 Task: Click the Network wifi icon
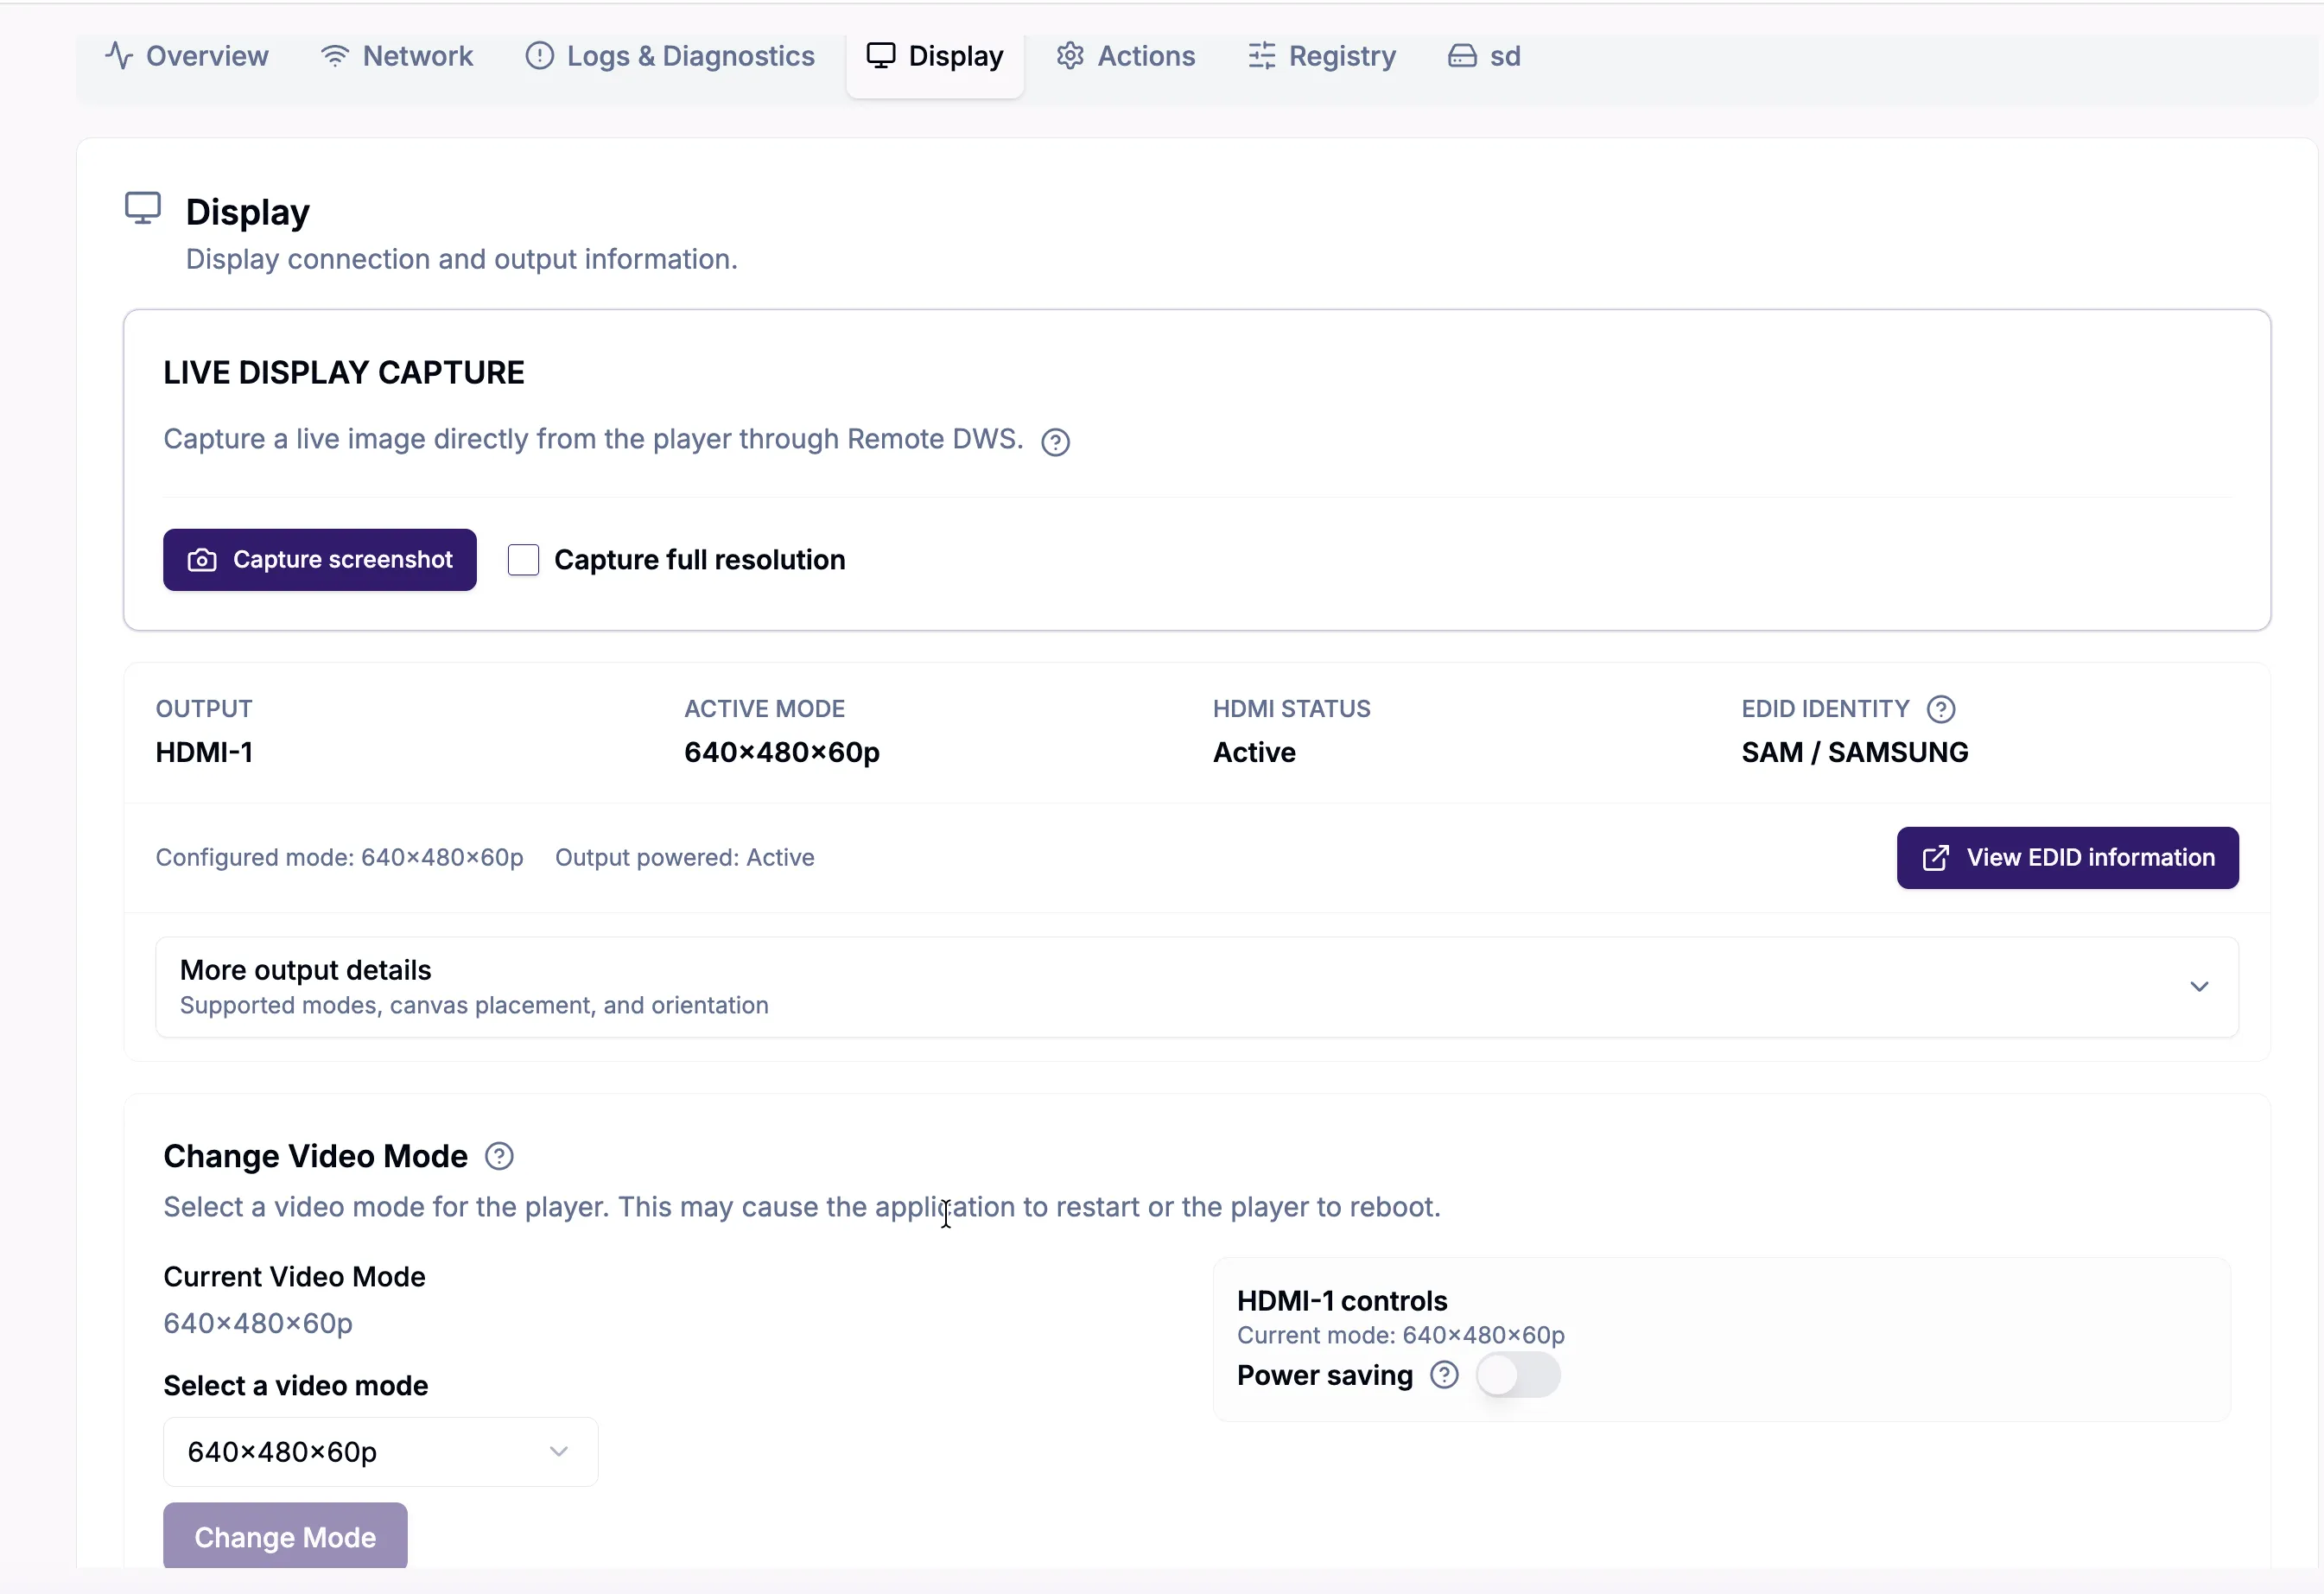335,56
